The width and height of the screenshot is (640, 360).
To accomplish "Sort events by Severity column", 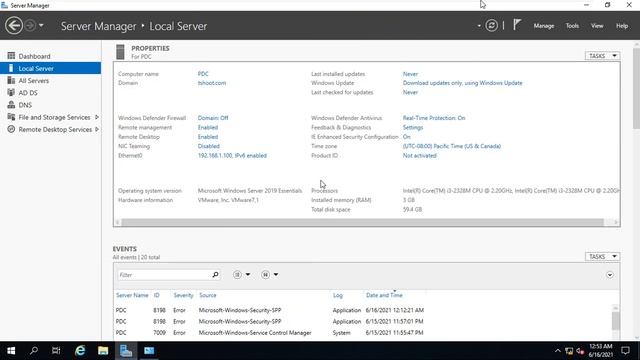I will pos(183,295).
